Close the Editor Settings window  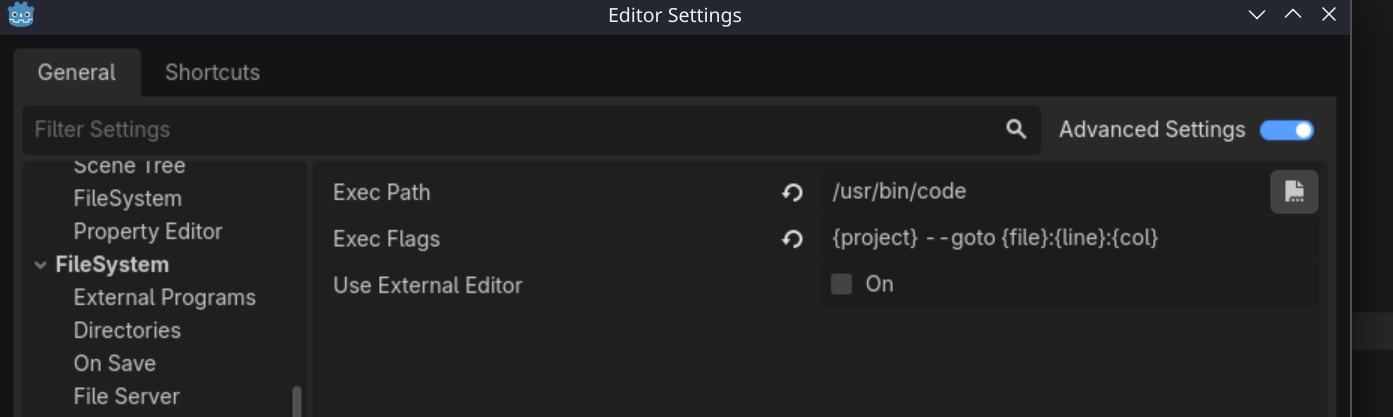1329,15
